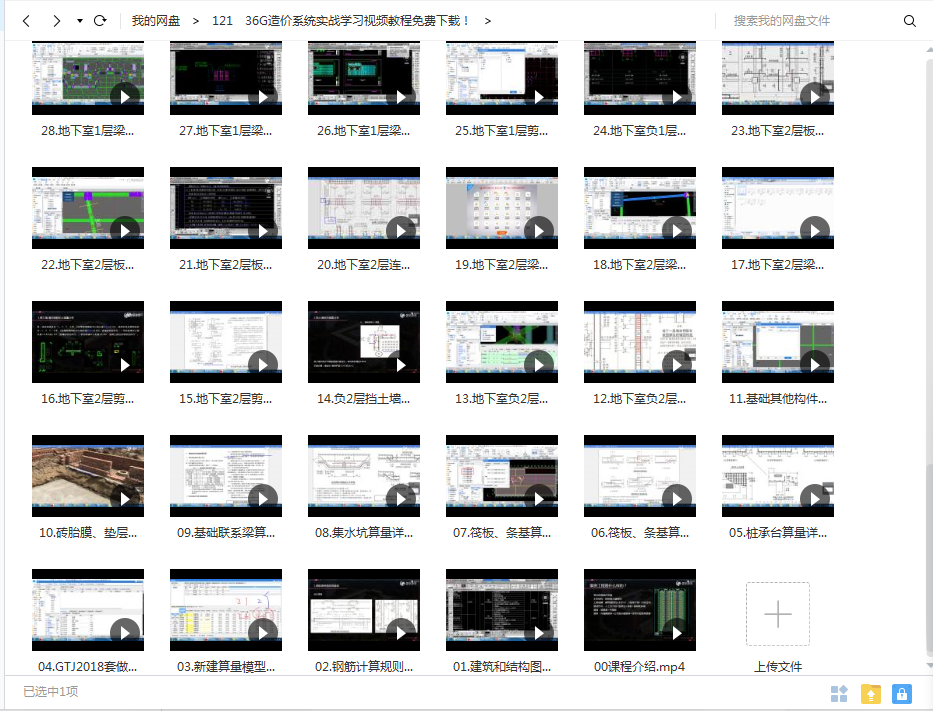Type in the 搜索我的网盘文件 search box
Viewport: 933px width, 711px height.
click(x=810, y=21)
